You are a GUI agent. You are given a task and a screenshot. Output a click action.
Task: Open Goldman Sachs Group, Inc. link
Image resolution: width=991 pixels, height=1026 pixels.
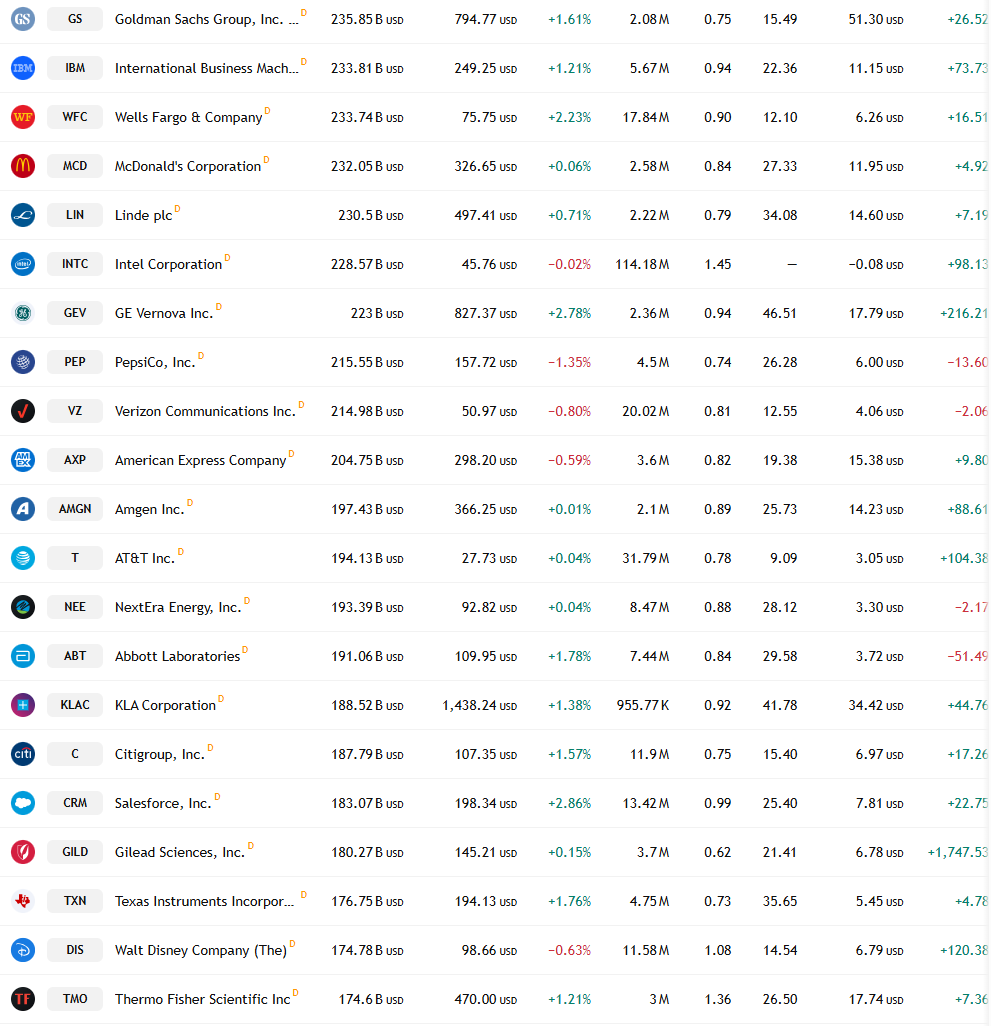pyautogui.click(x=207, y=20)
